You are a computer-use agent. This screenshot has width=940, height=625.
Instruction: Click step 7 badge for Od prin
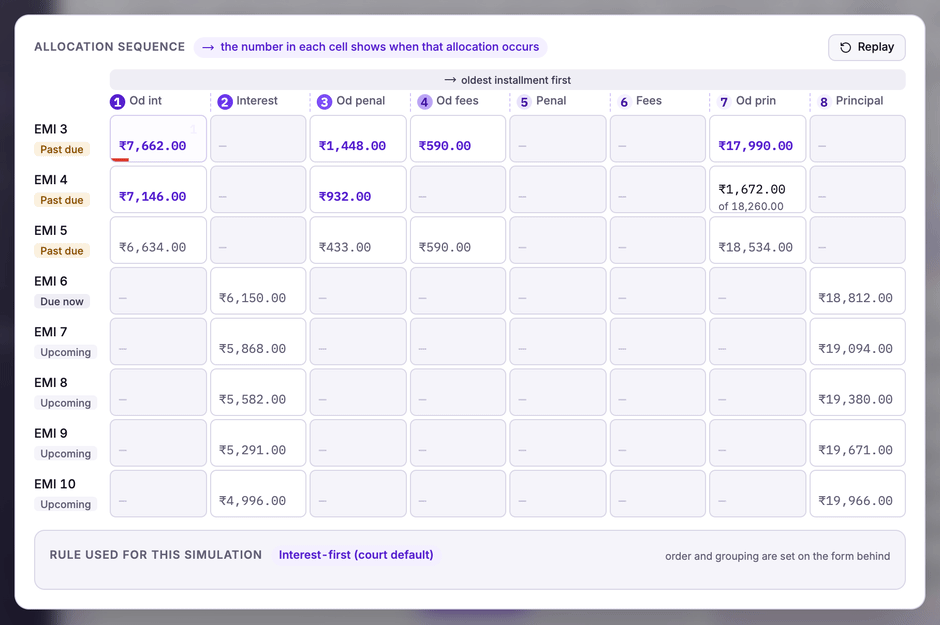[x=724, y=102]
